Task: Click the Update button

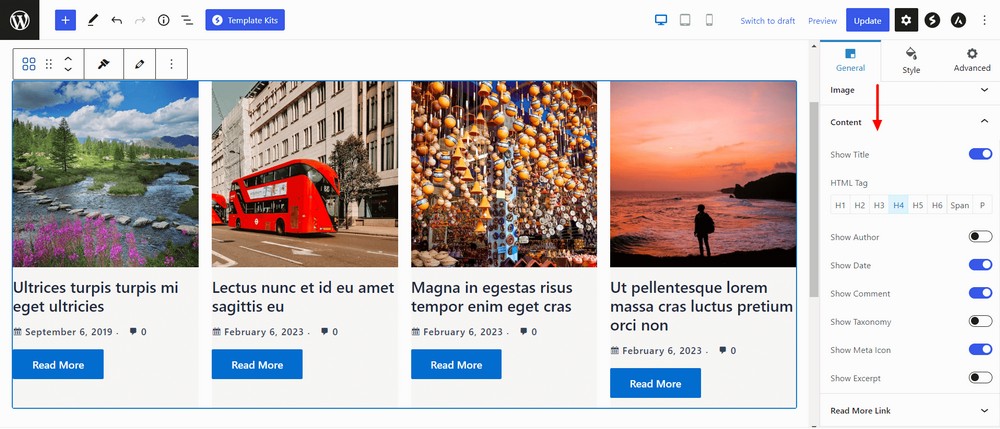Action: click(x=867, y=20)
